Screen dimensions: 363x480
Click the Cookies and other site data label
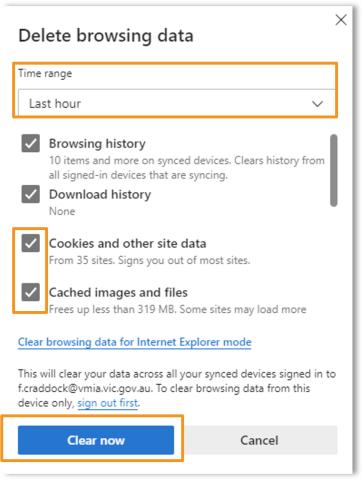[127, 243]
